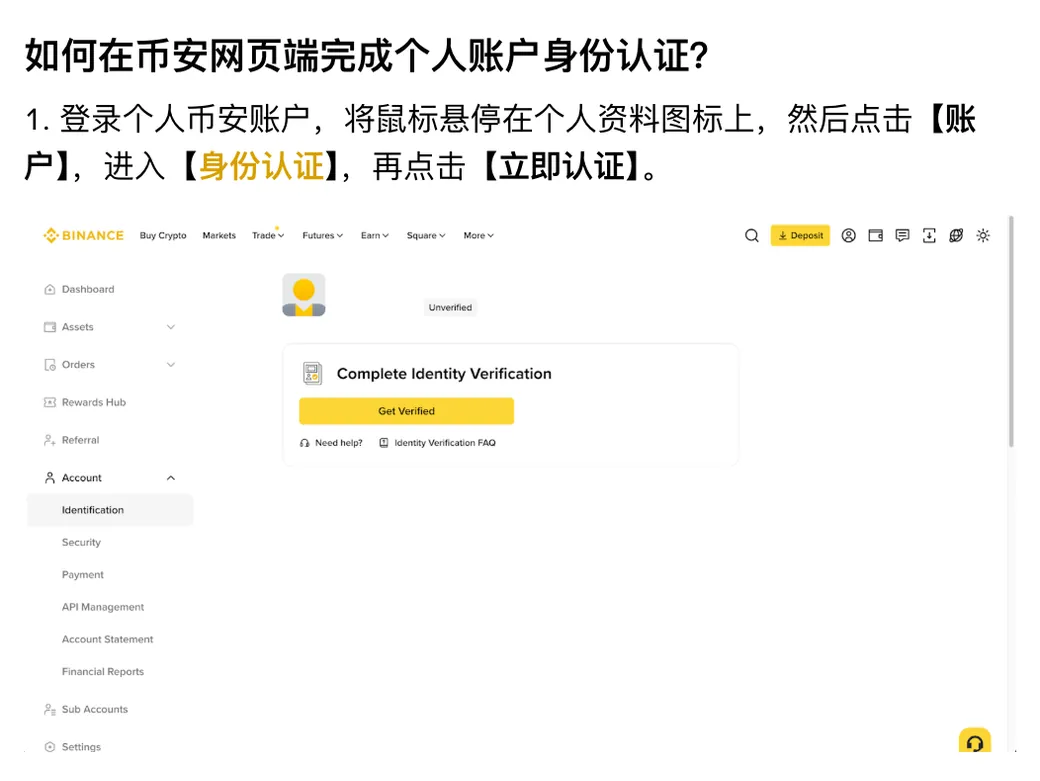Click the Dashboard home icon

tap(50, 289)
